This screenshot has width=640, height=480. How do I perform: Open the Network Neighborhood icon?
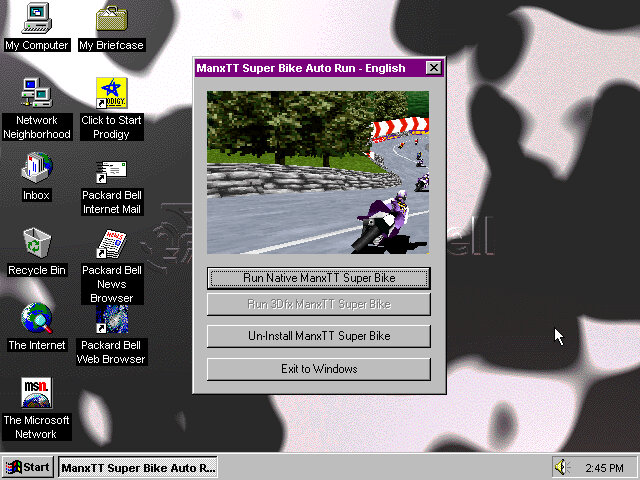(x=36, y=94)
